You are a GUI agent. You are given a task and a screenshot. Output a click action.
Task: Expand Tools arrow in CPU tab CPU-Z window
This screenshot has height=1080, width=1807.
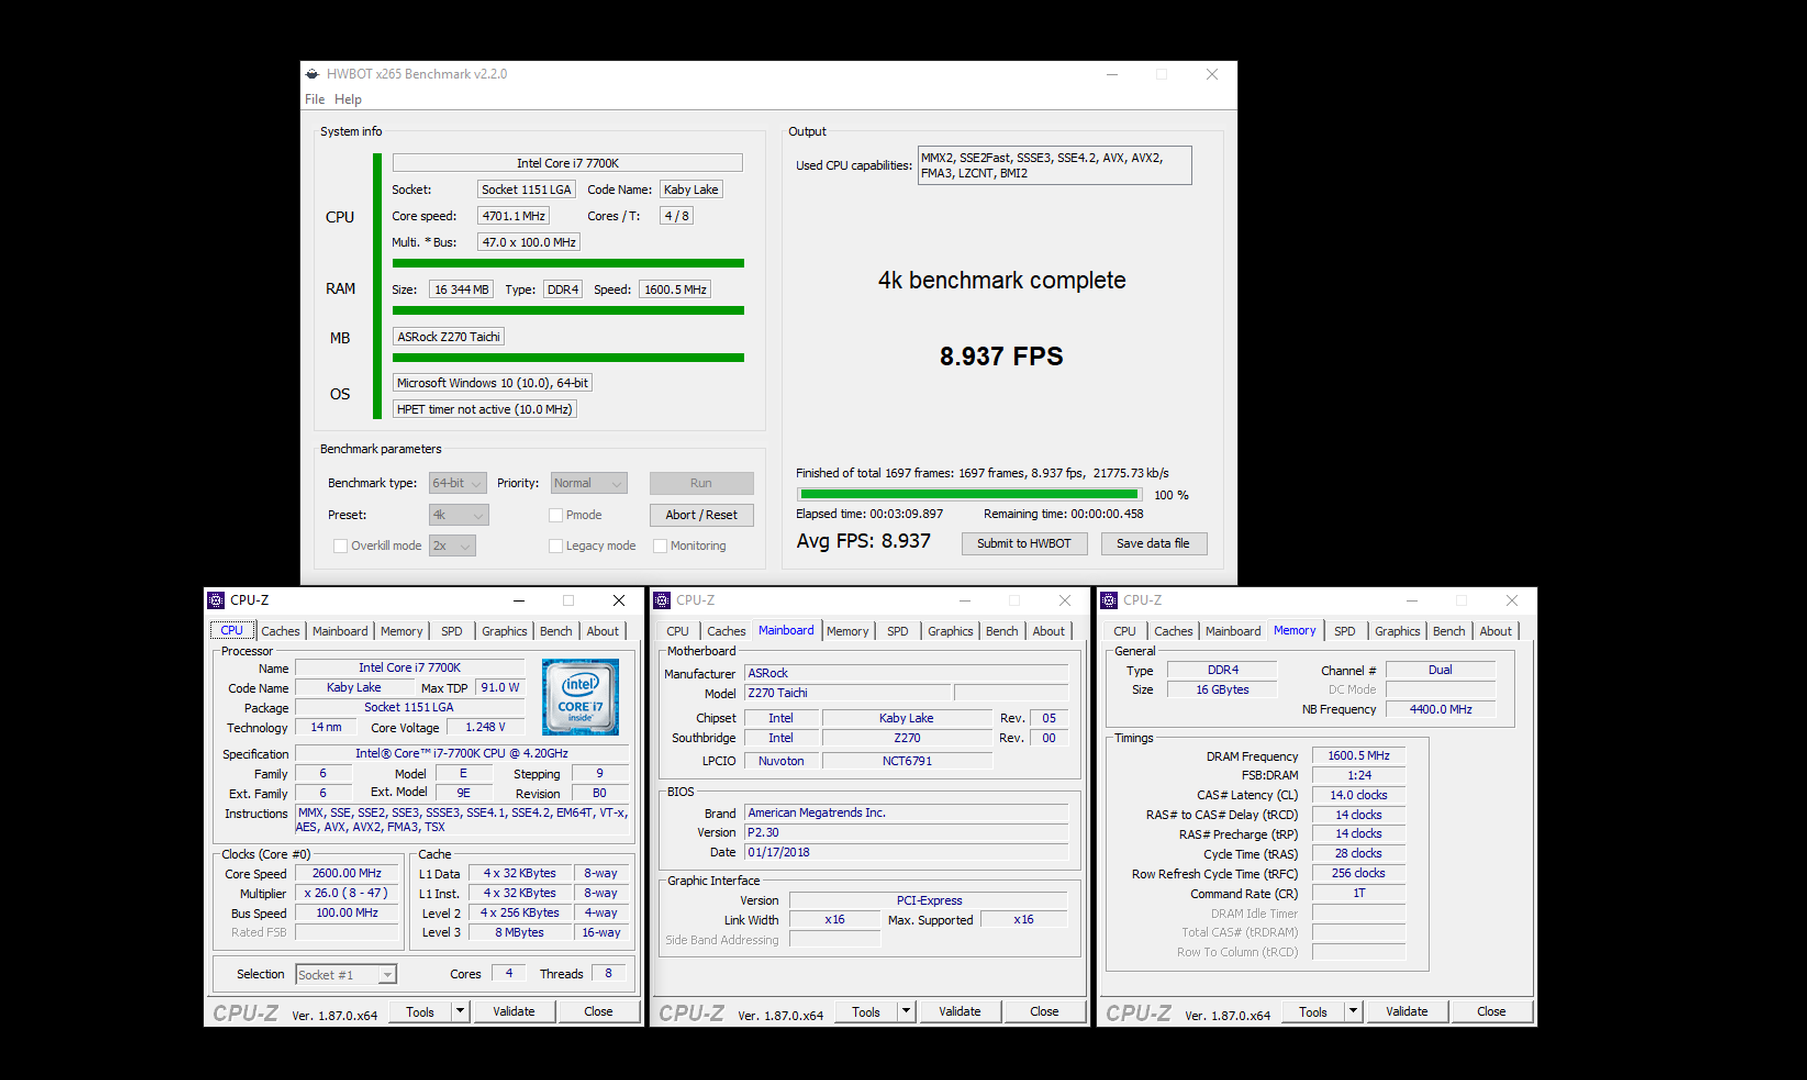(x=460, y=1011)
